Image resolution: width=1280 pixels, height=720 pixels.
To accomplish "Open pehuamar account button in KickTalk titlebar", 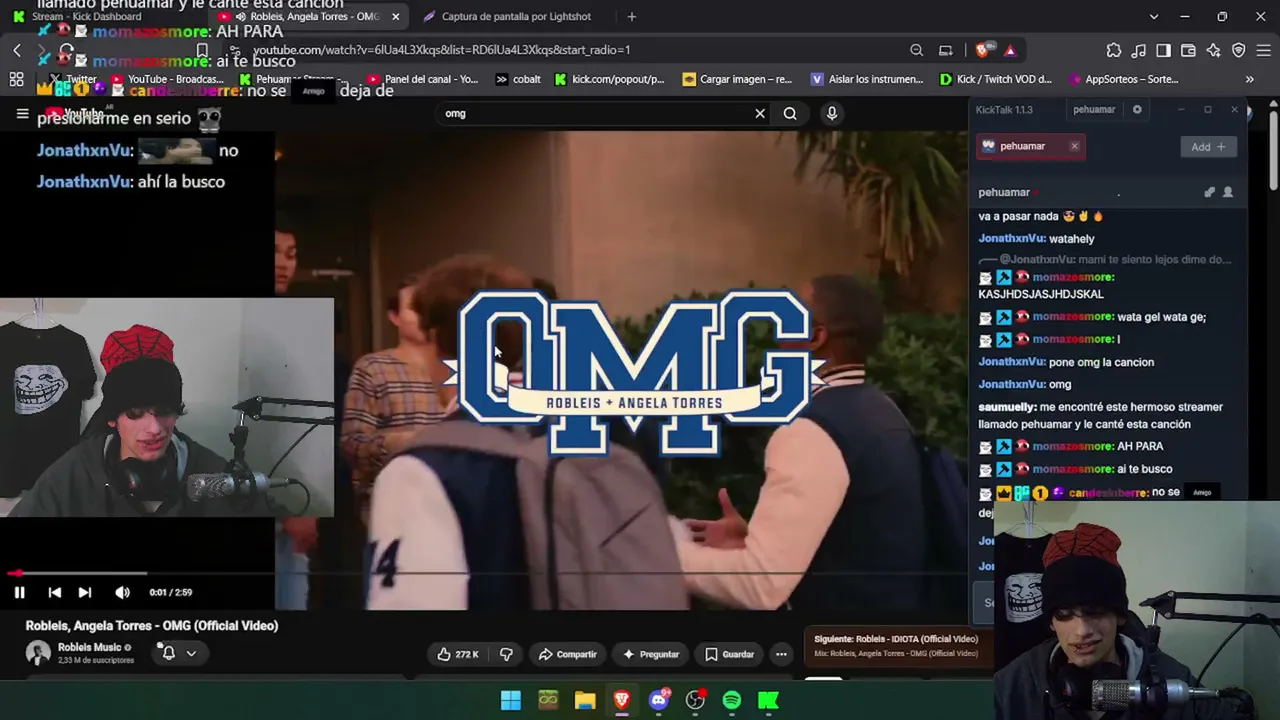I will click(1094, 110).
